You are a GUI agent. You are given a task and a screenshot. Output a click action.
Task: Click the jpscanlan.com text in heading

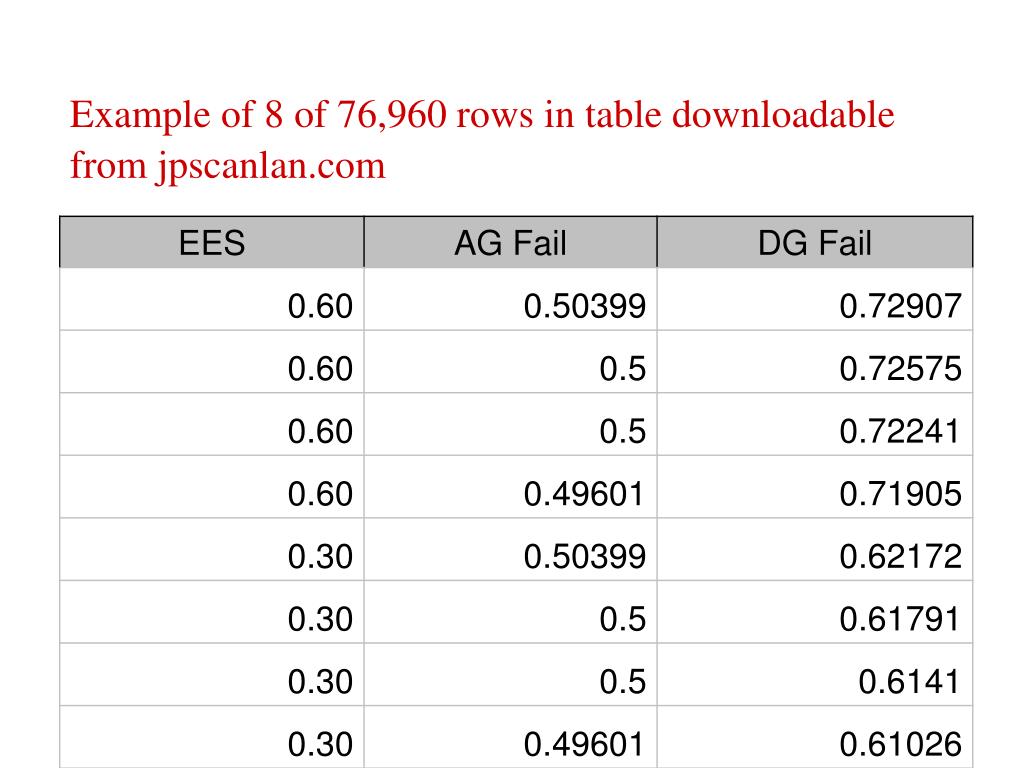pyautogui.click(x=271, y=166)
